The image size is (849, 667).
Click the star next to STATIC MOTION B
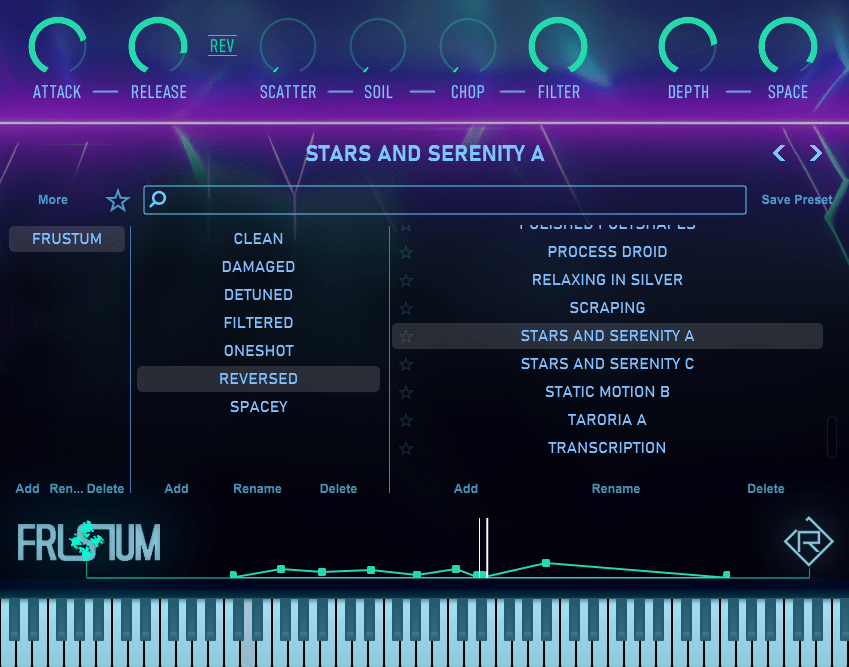pyautogui.click(x=406, y=393)
